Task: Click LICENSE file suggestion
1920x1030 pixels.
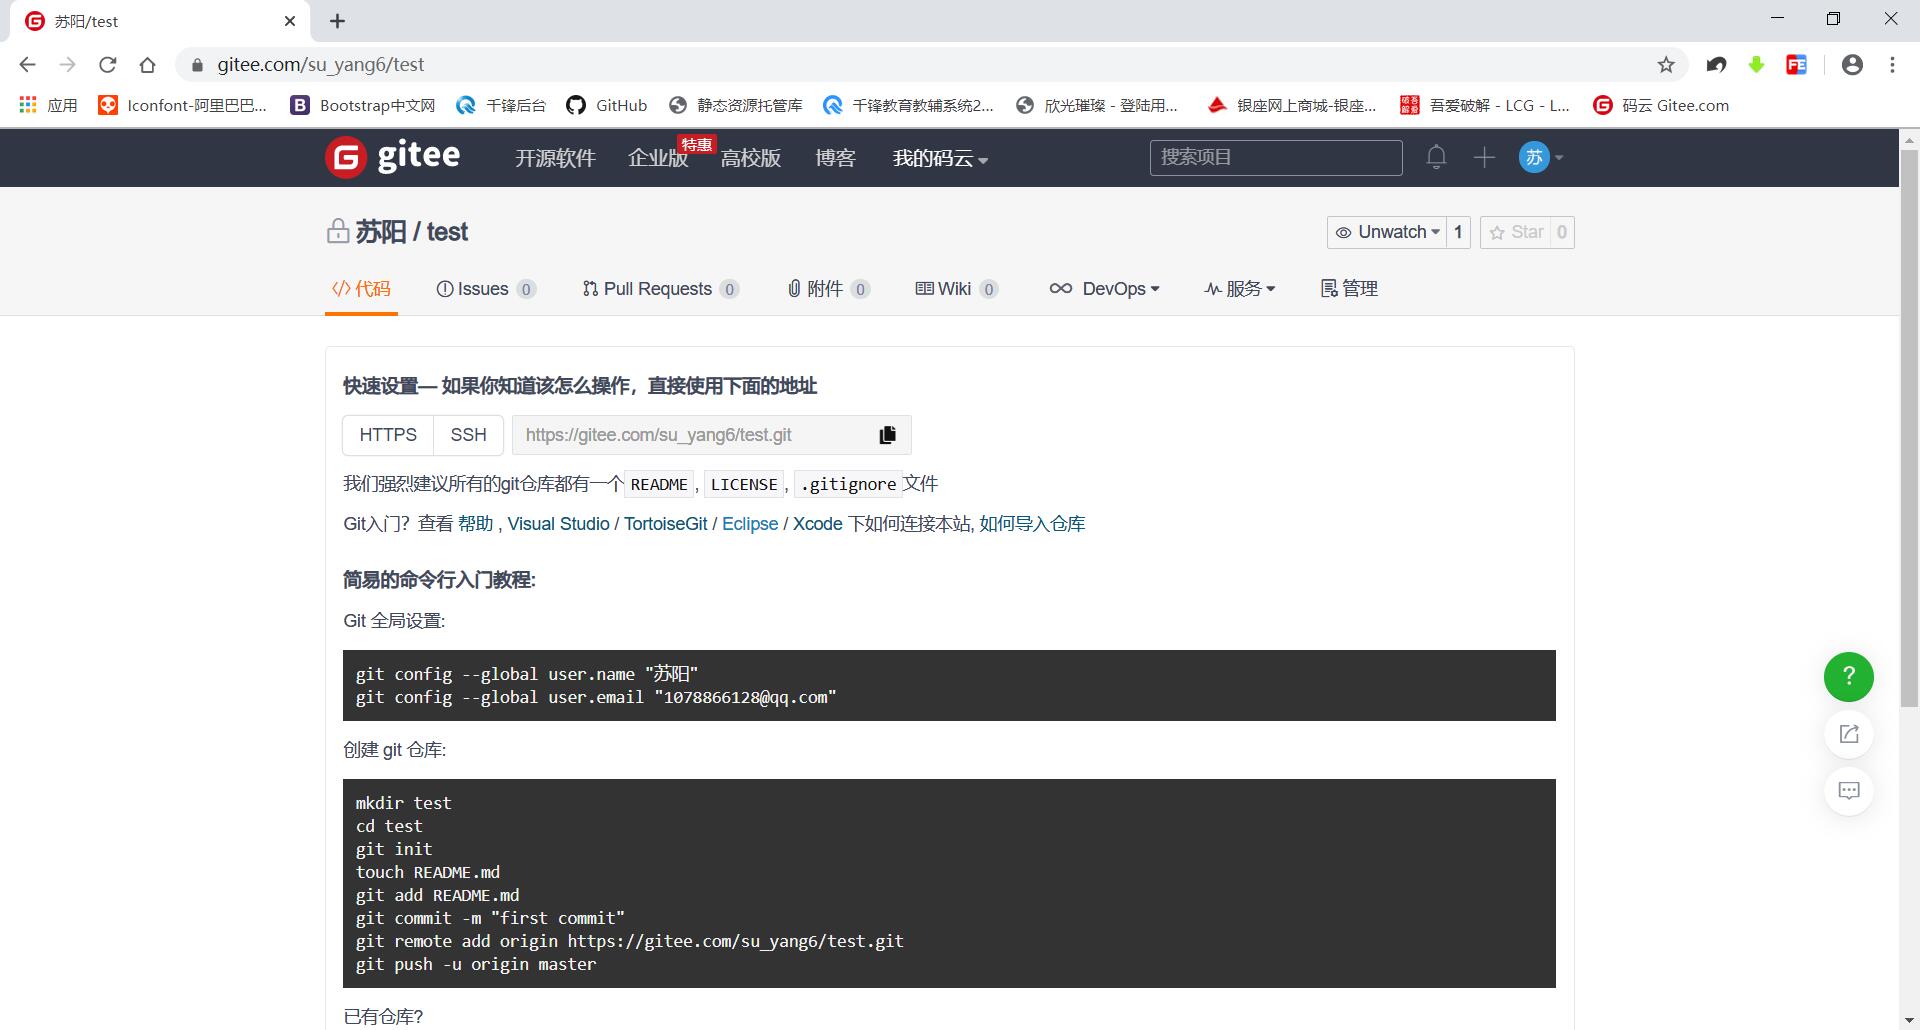Action: point(744,485)
